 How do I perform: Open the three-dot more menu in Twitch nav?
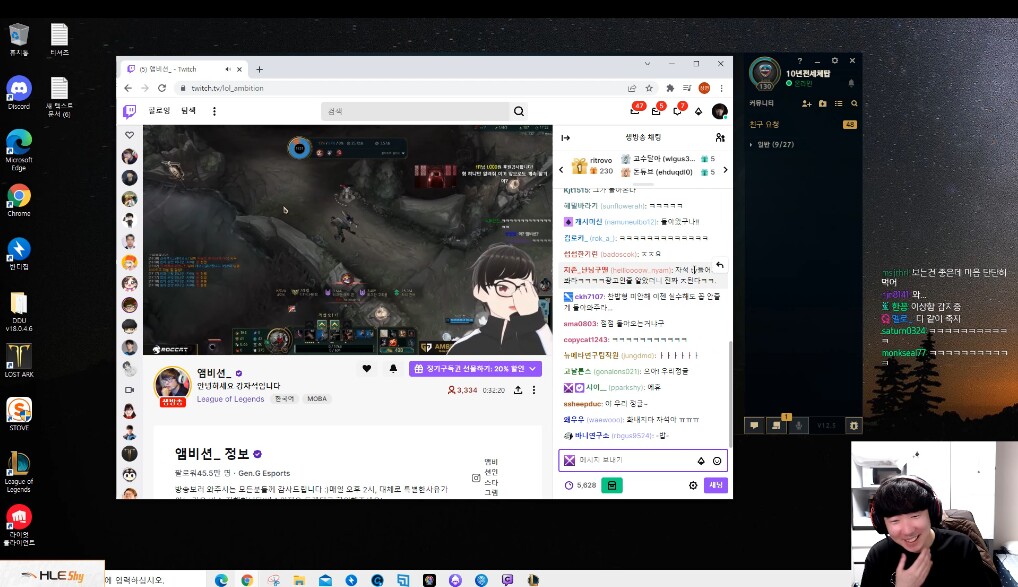[x=214, y=111]
